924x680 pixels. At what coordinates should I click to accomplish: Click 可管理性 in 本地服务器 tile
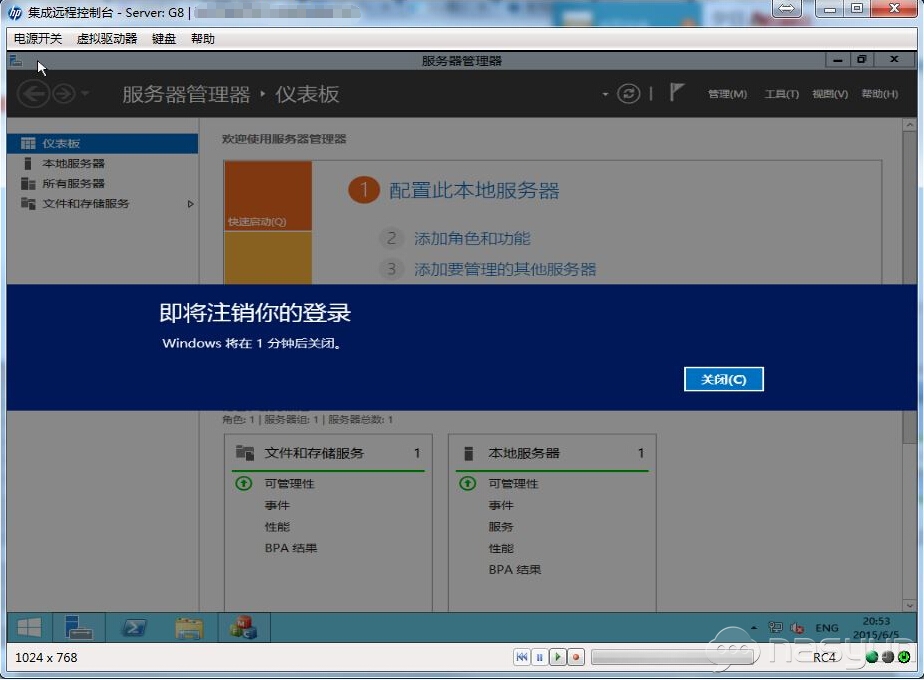point(513,483)
